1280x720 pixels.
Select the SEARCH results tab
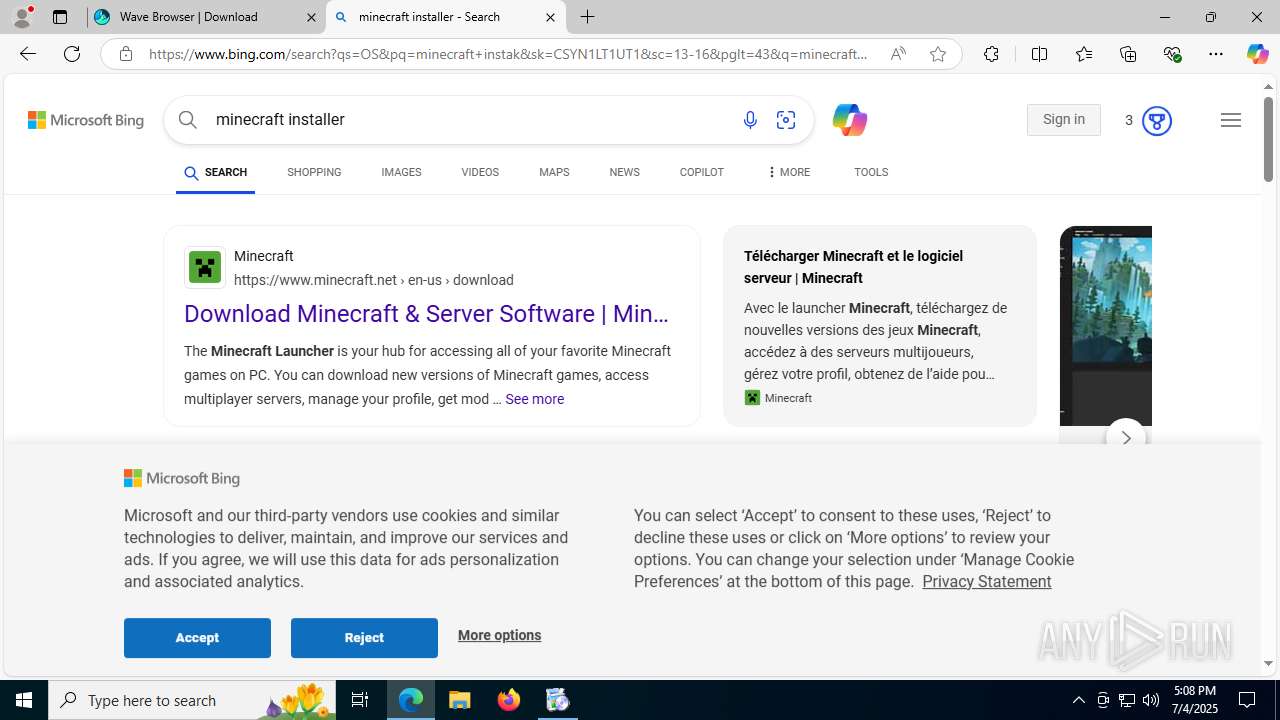point(215,173)
